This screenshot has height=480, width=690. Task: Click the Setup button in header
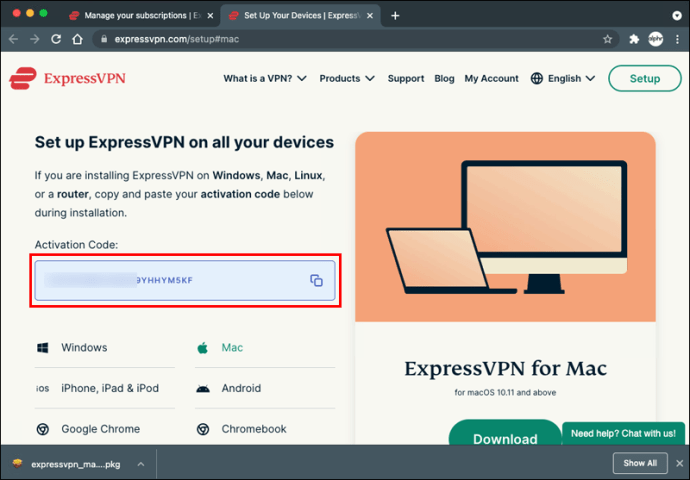point(645,78)
